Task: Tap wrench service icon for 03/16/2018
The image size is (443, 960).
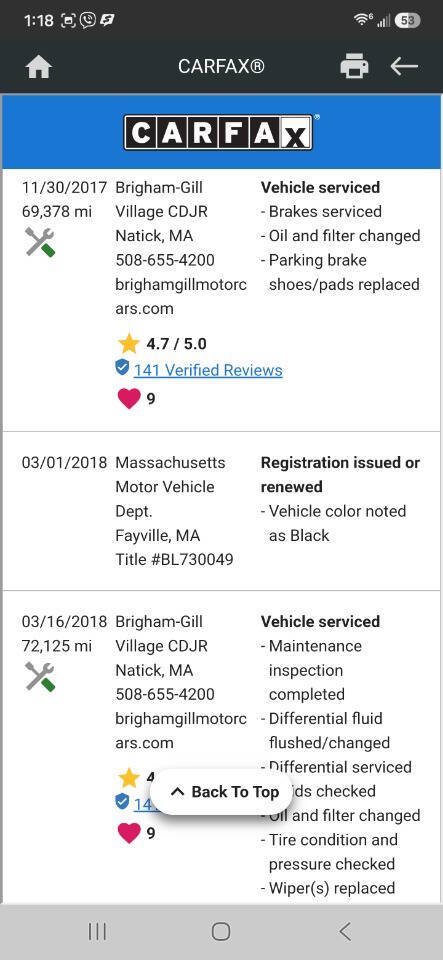Action: [x=40, y=677]
